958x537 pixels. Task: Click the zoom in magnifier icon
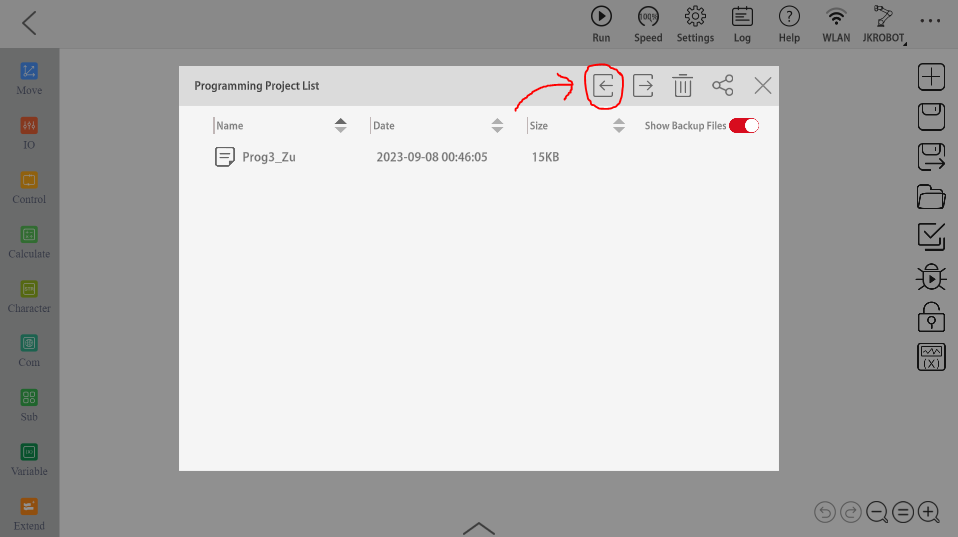tap(929, 513)
